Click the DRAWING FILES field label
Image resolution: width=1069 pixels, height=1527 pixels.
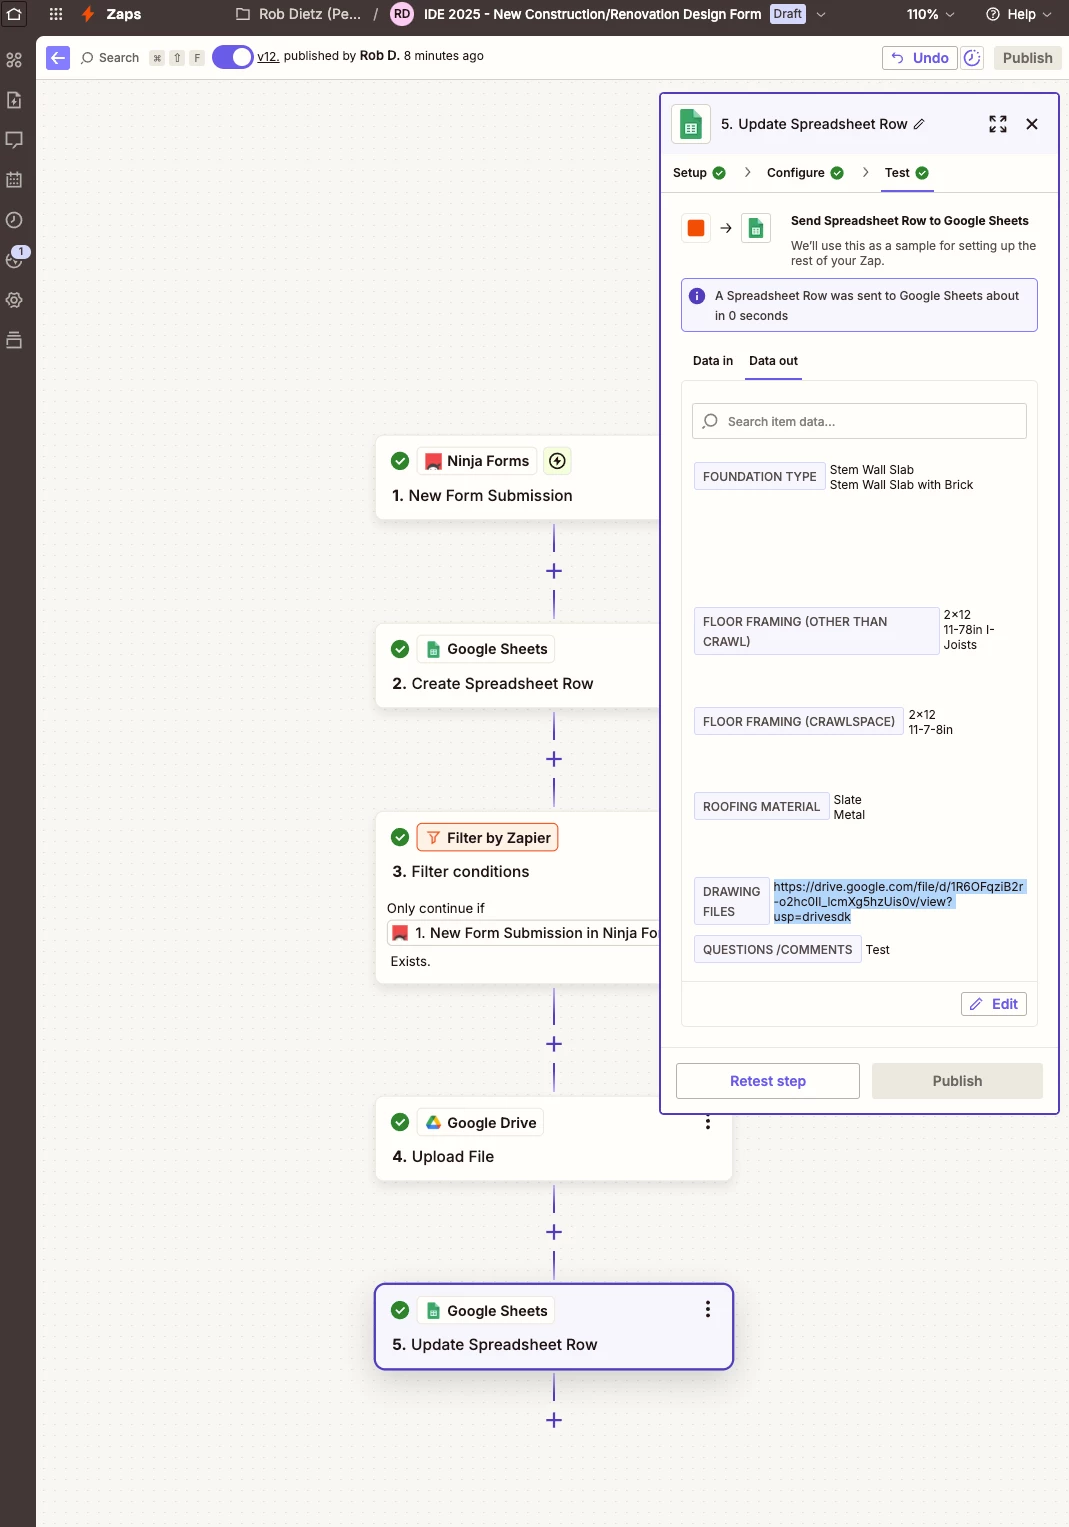tap(731, 901)
